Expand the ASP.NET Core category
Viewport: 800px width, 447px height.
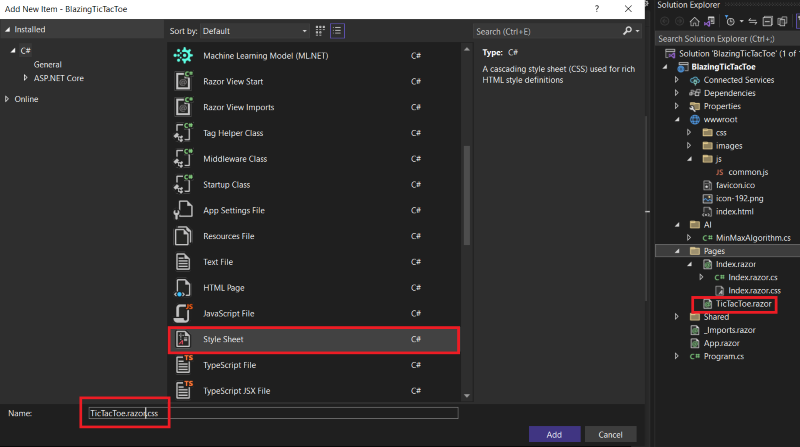click(25, 78)
